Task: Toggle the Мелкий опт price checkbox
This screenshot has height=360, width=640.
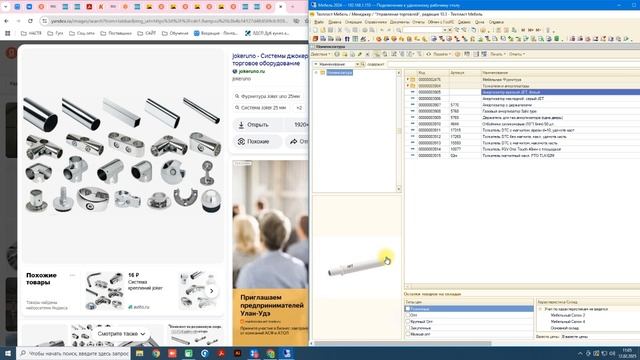Action: pos(407,334)
